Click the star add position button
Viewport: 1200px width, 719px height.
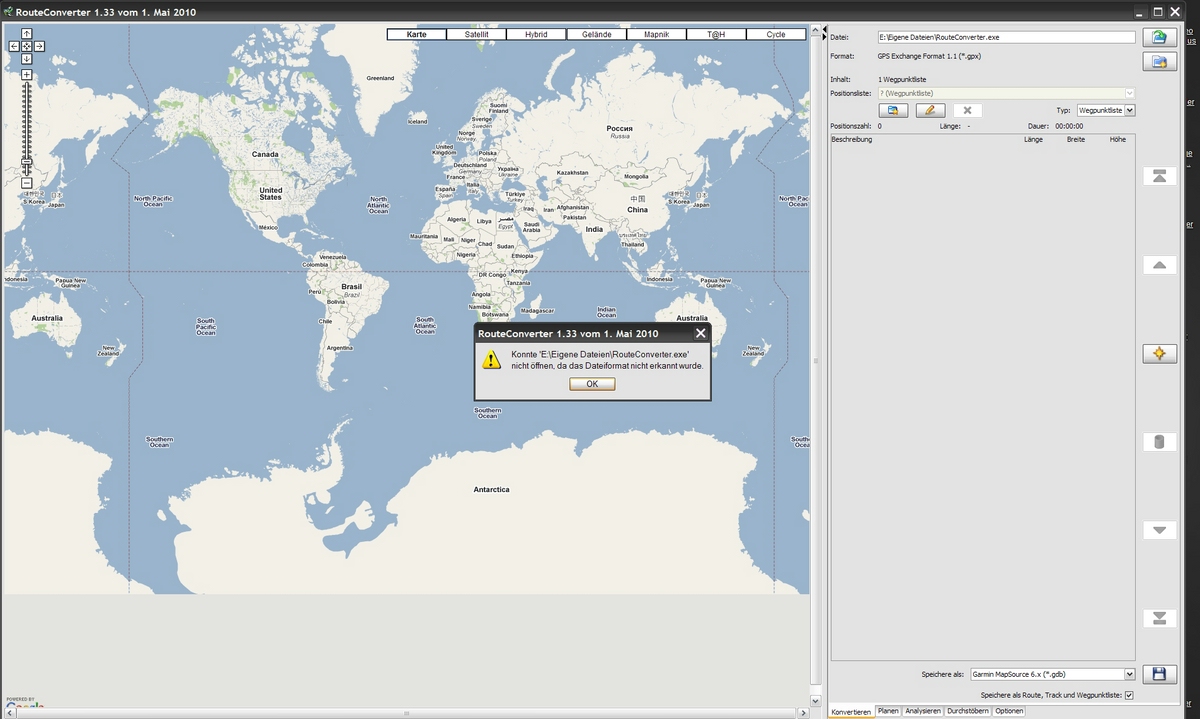pyautogui.click(x=1159, y=354)
